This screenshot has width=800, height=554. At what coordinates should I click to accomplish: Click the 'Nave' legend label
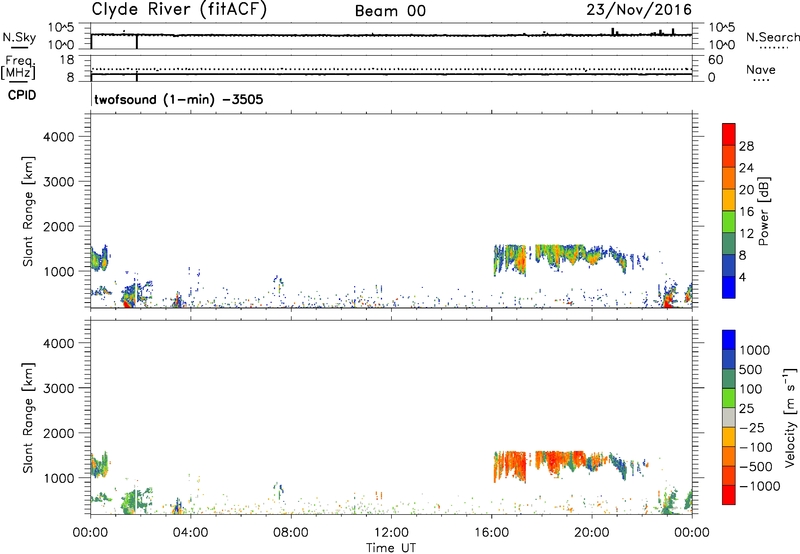760,69
